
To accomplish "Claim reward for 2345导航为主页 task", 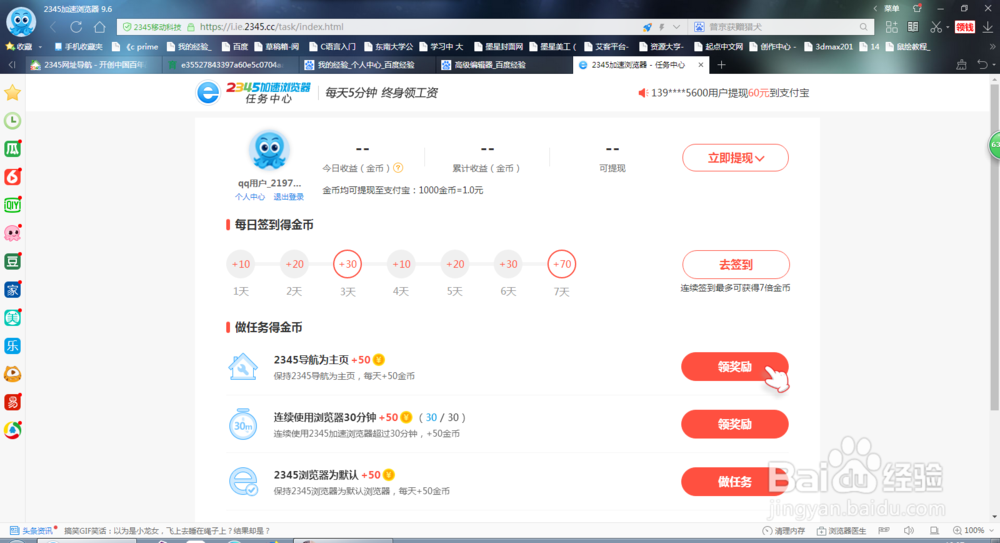I will (x=735, y=367).
